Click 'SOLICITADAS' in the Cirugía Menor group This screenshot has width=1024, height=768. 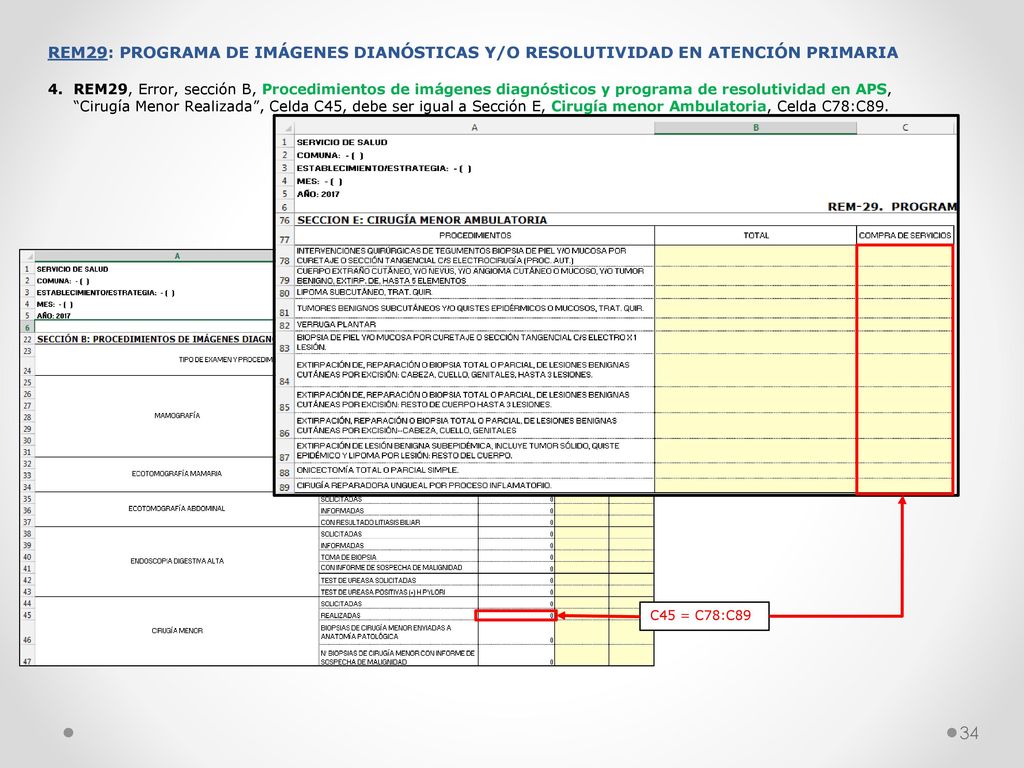pyautogui.click(x=398, y=603)
